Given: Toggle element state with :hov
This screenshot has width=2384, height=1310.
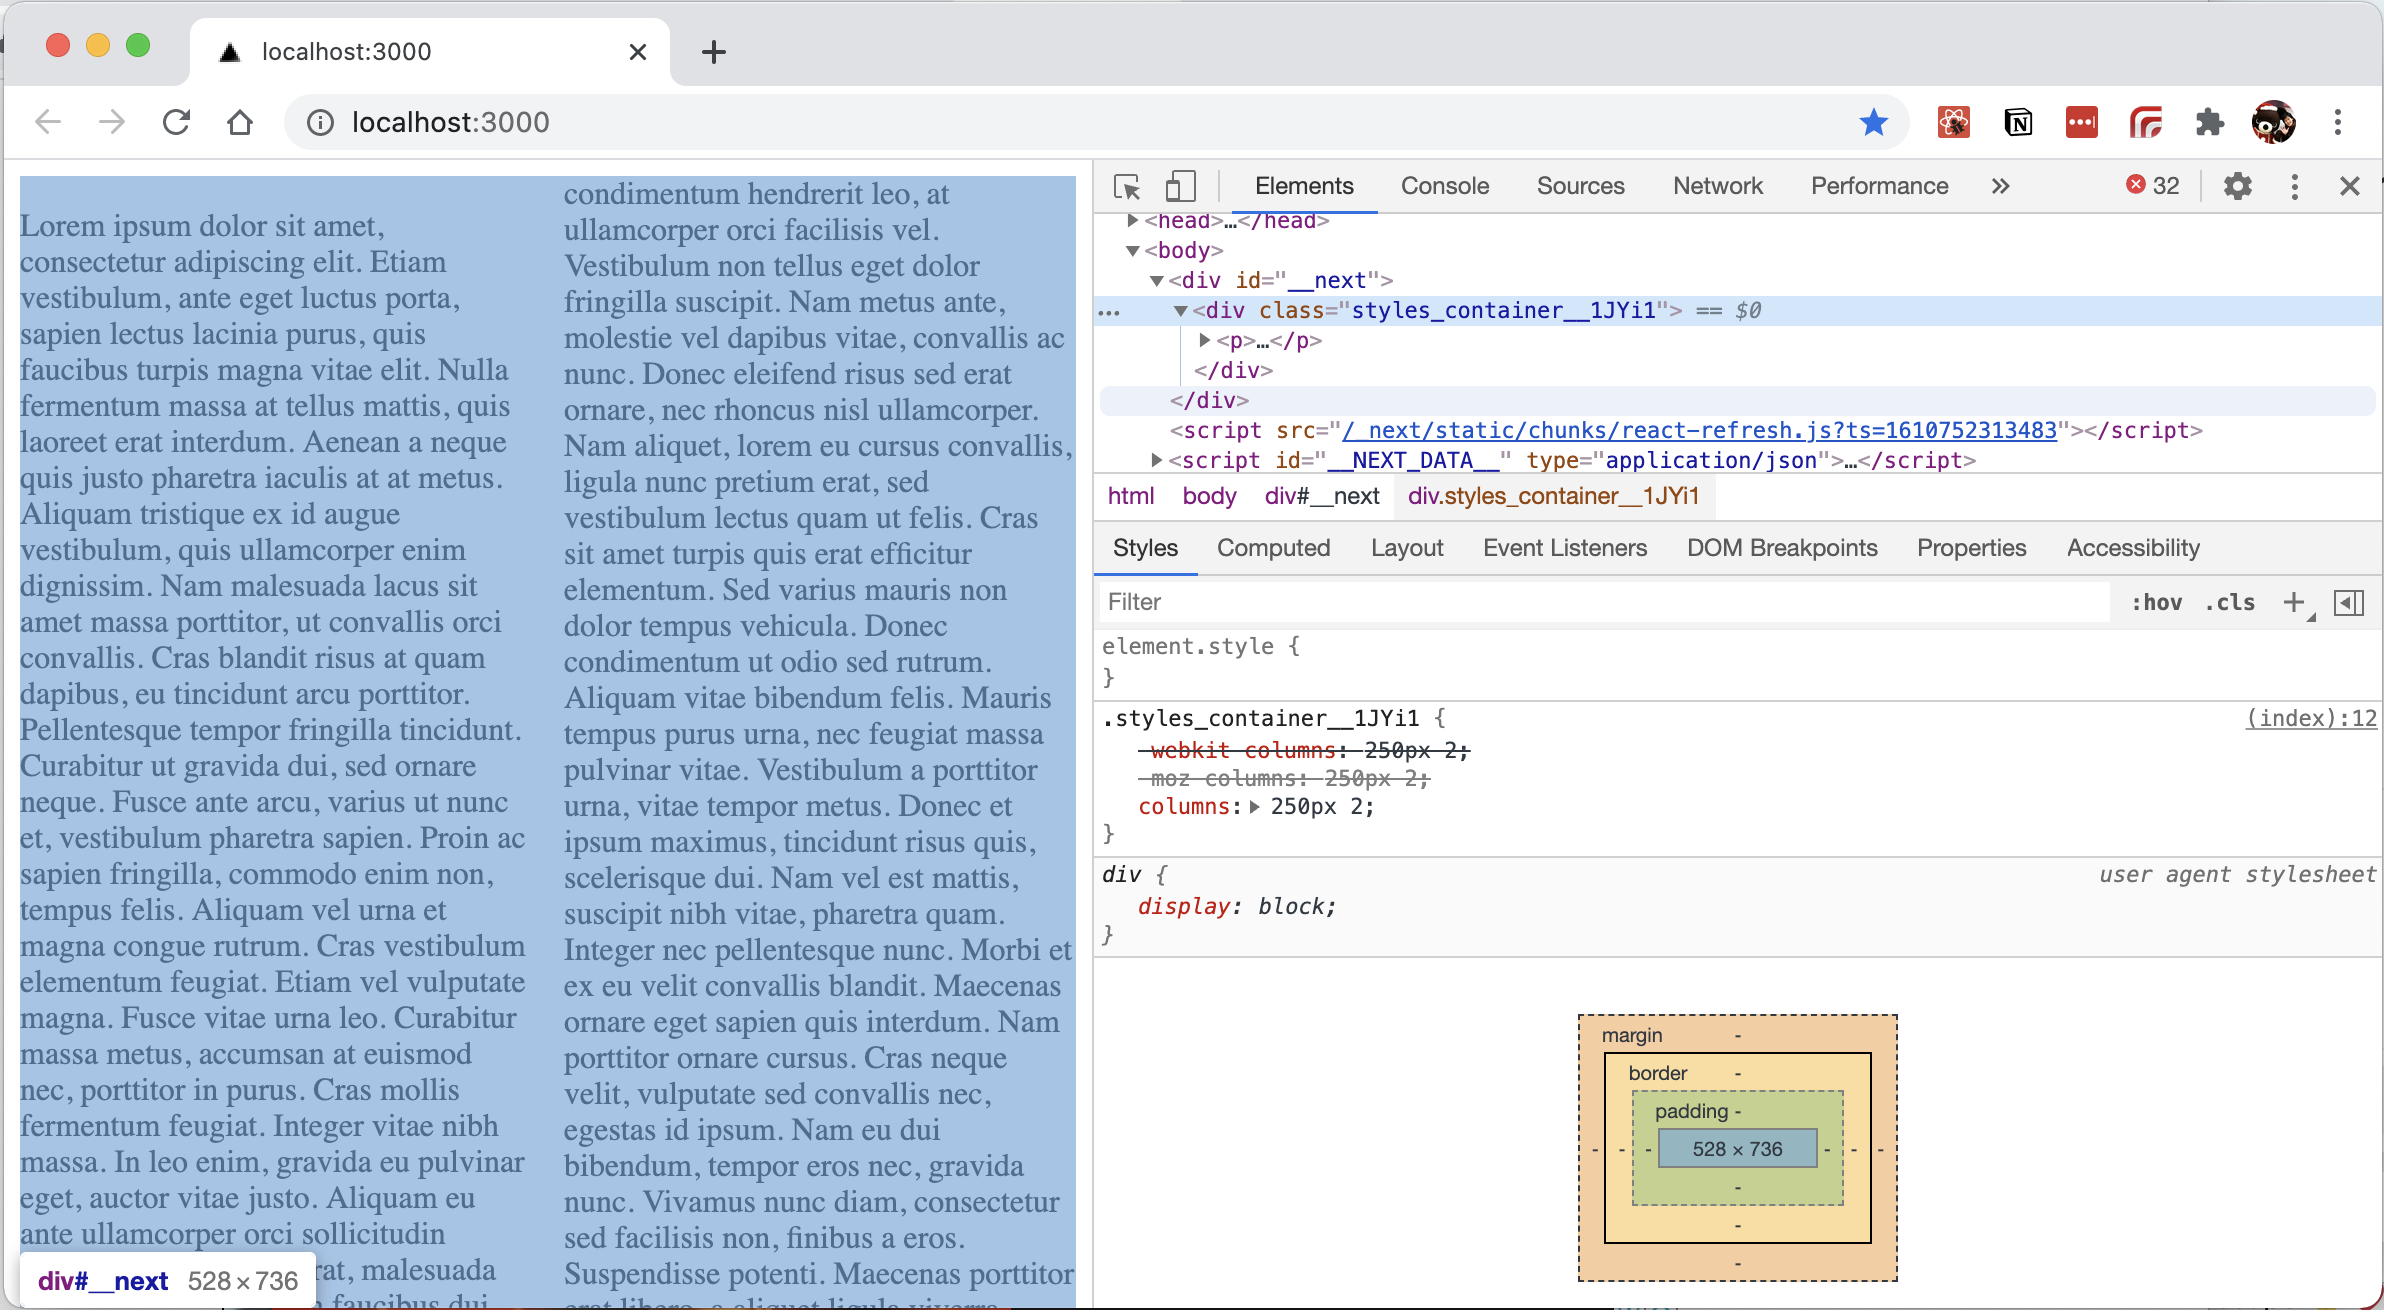Looking at the screenshot, I should (2157, 602).
